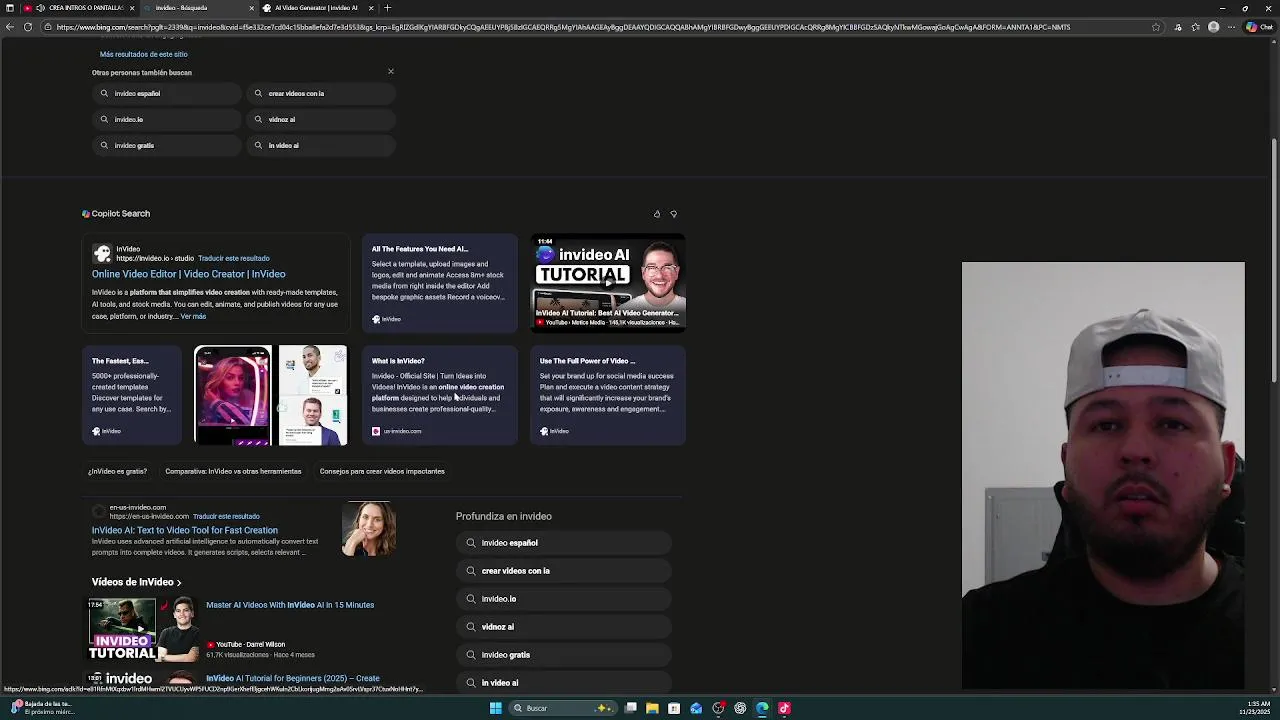Open the Outlook mail icon in taskbar
Screen dimensions: 1280x720
[x=696, y=708]
